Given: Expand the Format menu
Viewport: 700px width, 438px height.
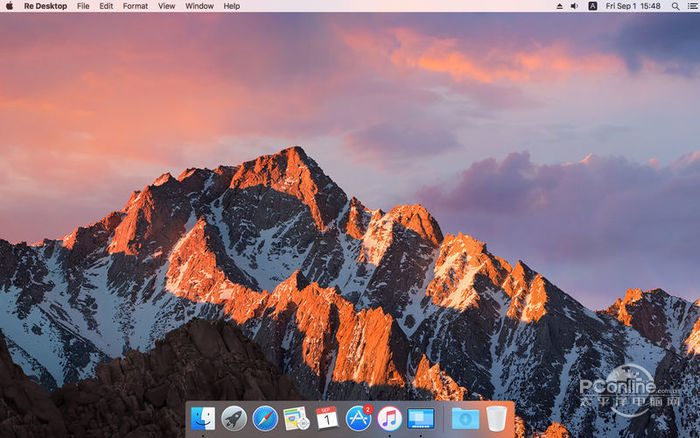Looking at the screenshot, I should point(135,6).
